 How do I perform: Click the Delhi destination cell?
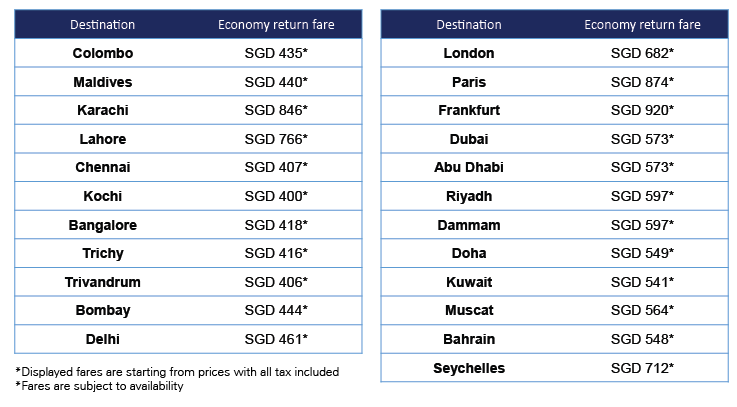click(102, 339)
